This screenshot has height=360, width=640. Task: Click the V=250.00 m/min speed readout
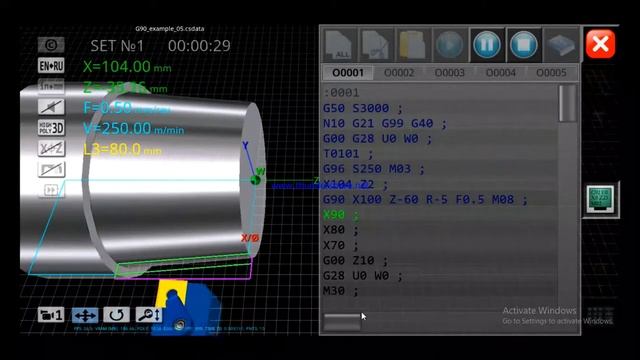[x=133, y=129]
